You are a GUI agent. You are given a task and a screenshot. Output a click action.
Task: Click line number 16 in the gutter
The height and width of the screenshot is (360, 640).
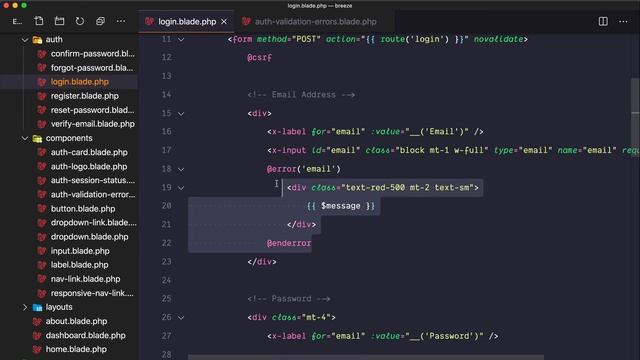click(167, 132)
